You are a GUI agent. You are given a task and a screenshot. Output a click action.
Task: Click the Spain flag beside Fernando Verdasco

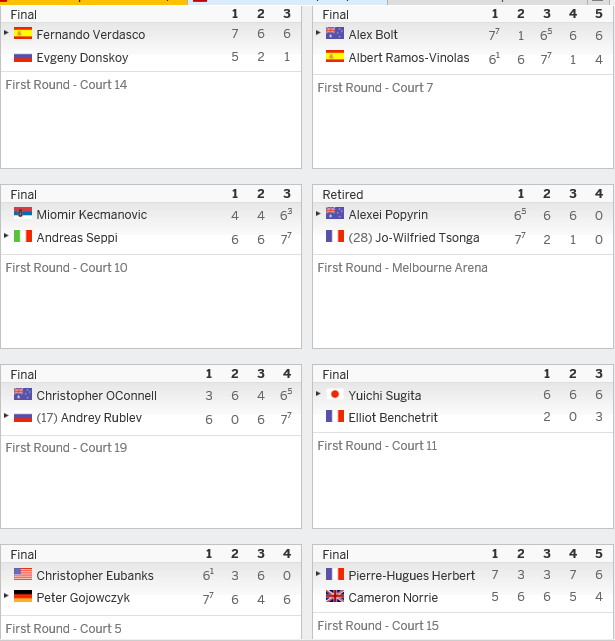click(23, 33)
